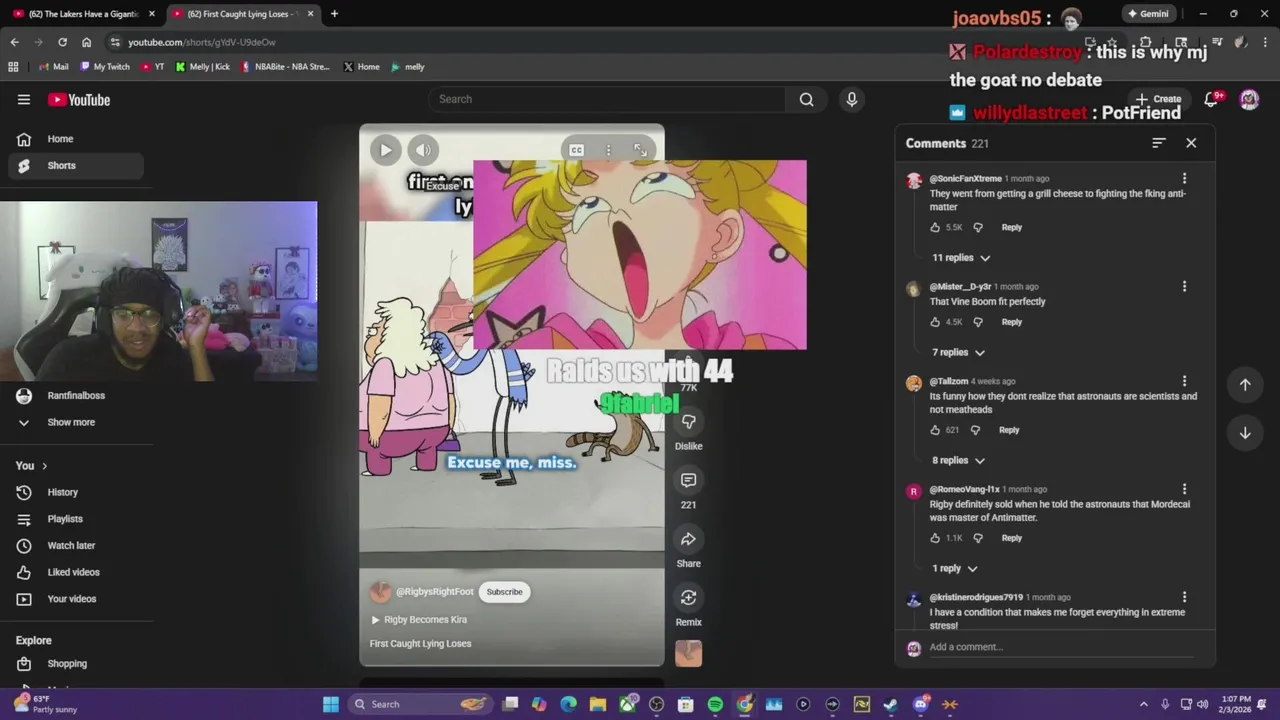
Task: Open options for the @Mister__D-y3r comment
Action: [1185, 287]
